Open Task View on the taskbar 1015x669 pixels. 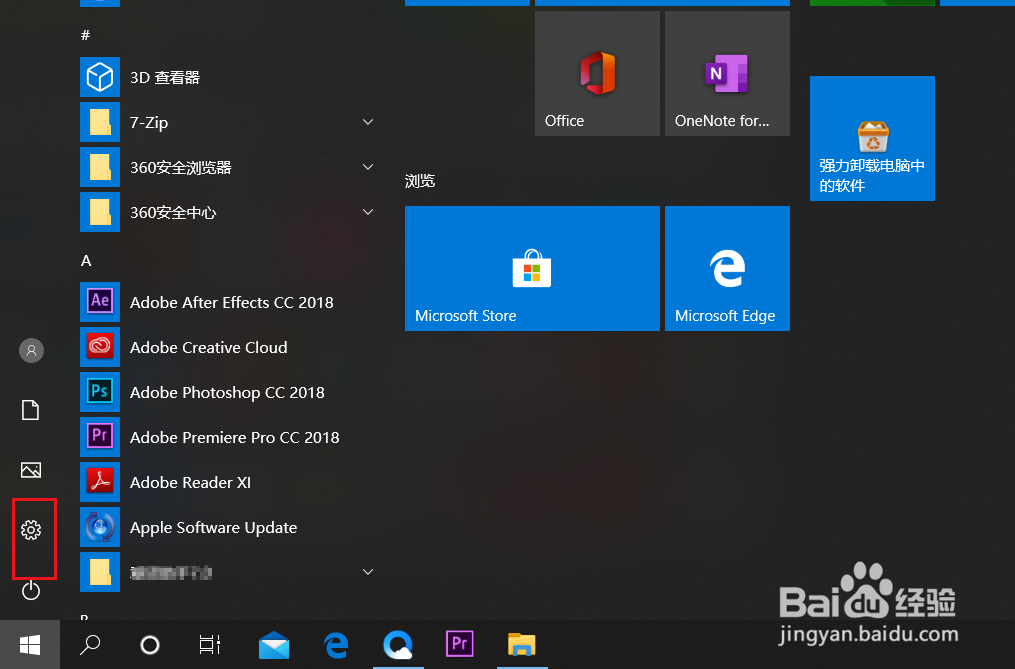coord(210,644)
